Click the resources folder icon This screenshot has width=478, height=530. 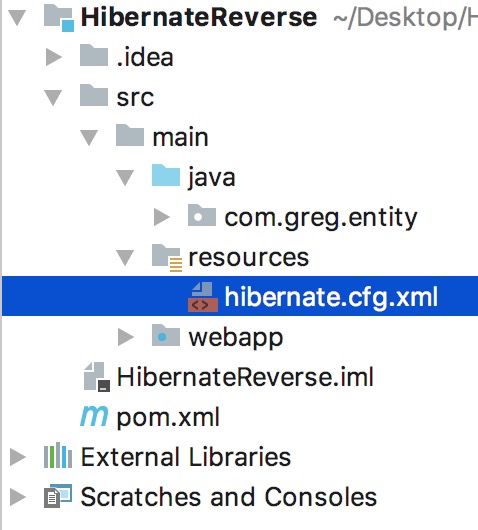point(167,258)
